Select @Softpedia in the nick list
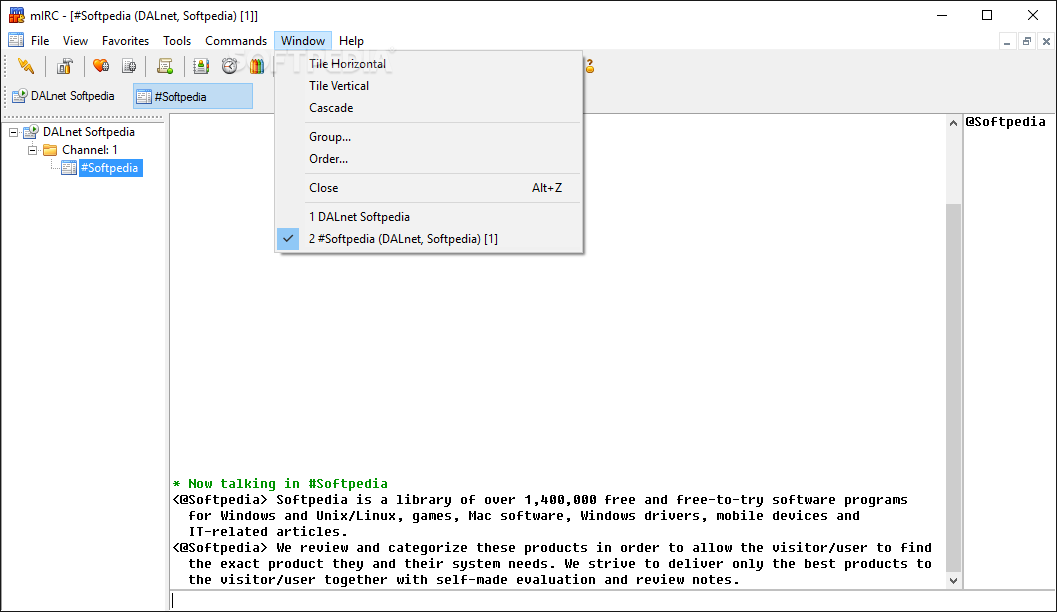The image size is (1057, 612). click(1005, 121)
